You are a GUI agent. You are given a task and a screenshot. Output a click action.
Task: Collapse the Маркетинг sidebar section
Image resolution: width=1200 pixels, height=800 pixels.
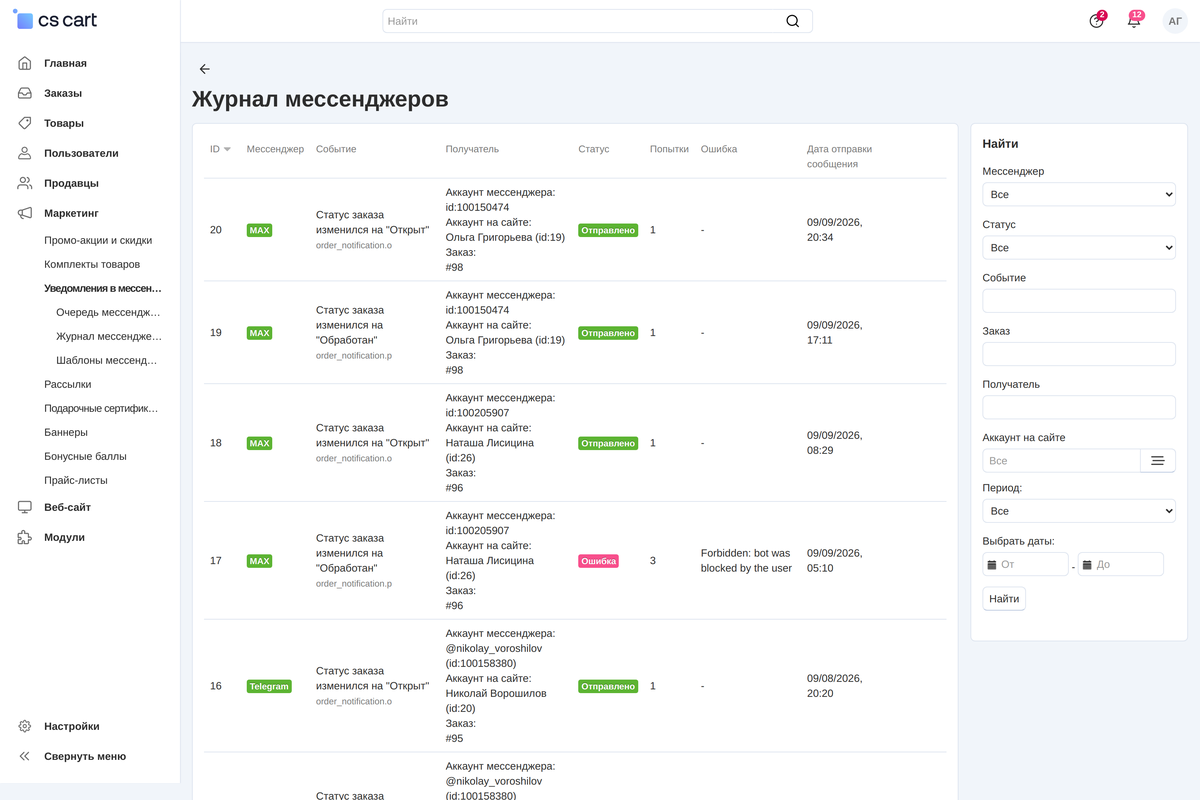click(71, 213)
